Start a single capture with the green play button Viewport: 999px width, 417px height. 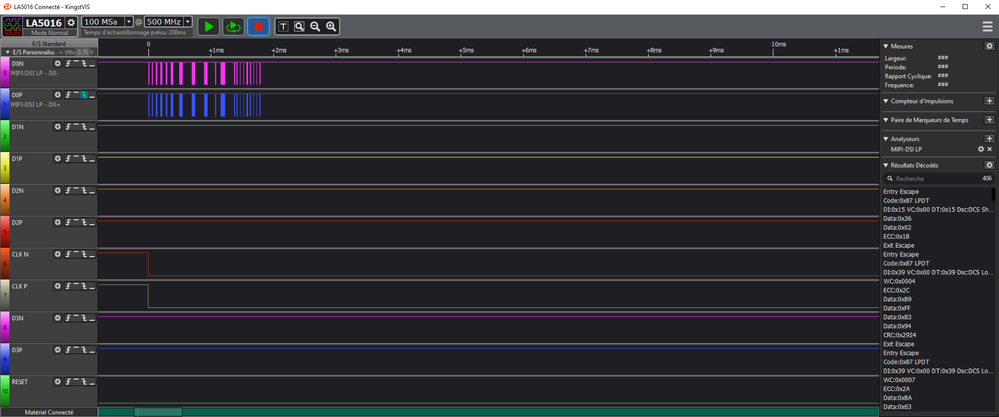(x=208, y=26)
